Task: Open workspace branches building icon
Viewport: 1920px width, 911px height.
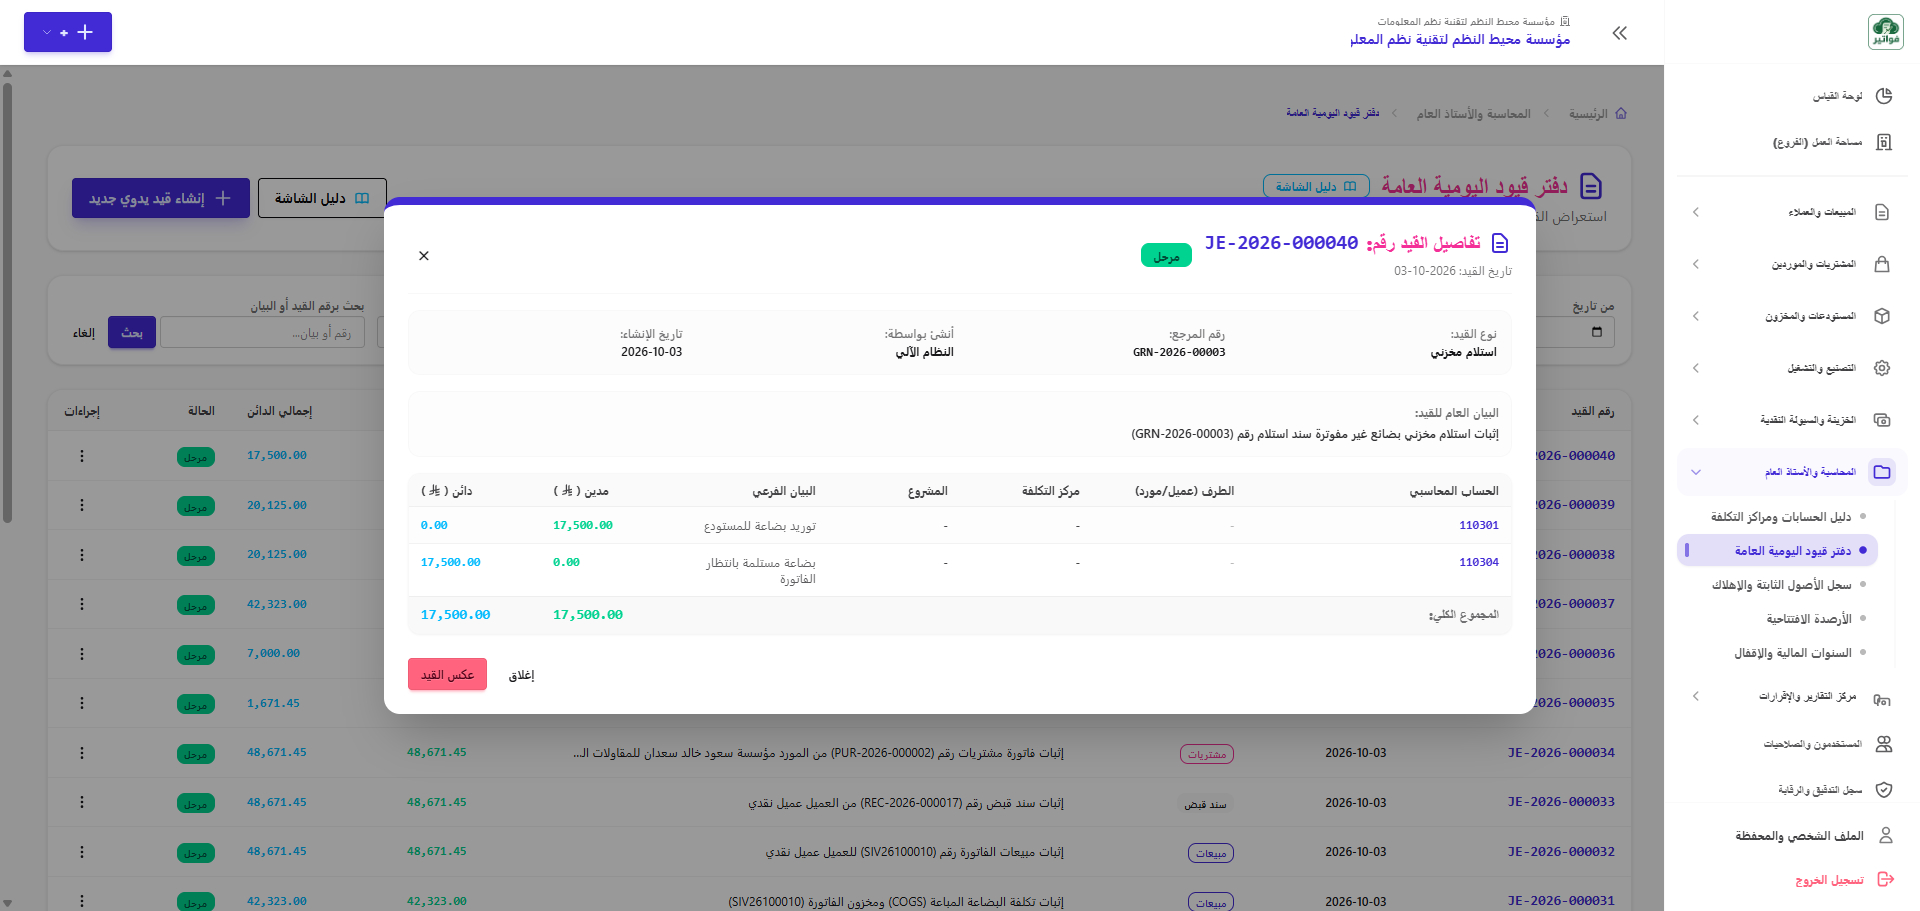Action: [x=1884, y=142]
